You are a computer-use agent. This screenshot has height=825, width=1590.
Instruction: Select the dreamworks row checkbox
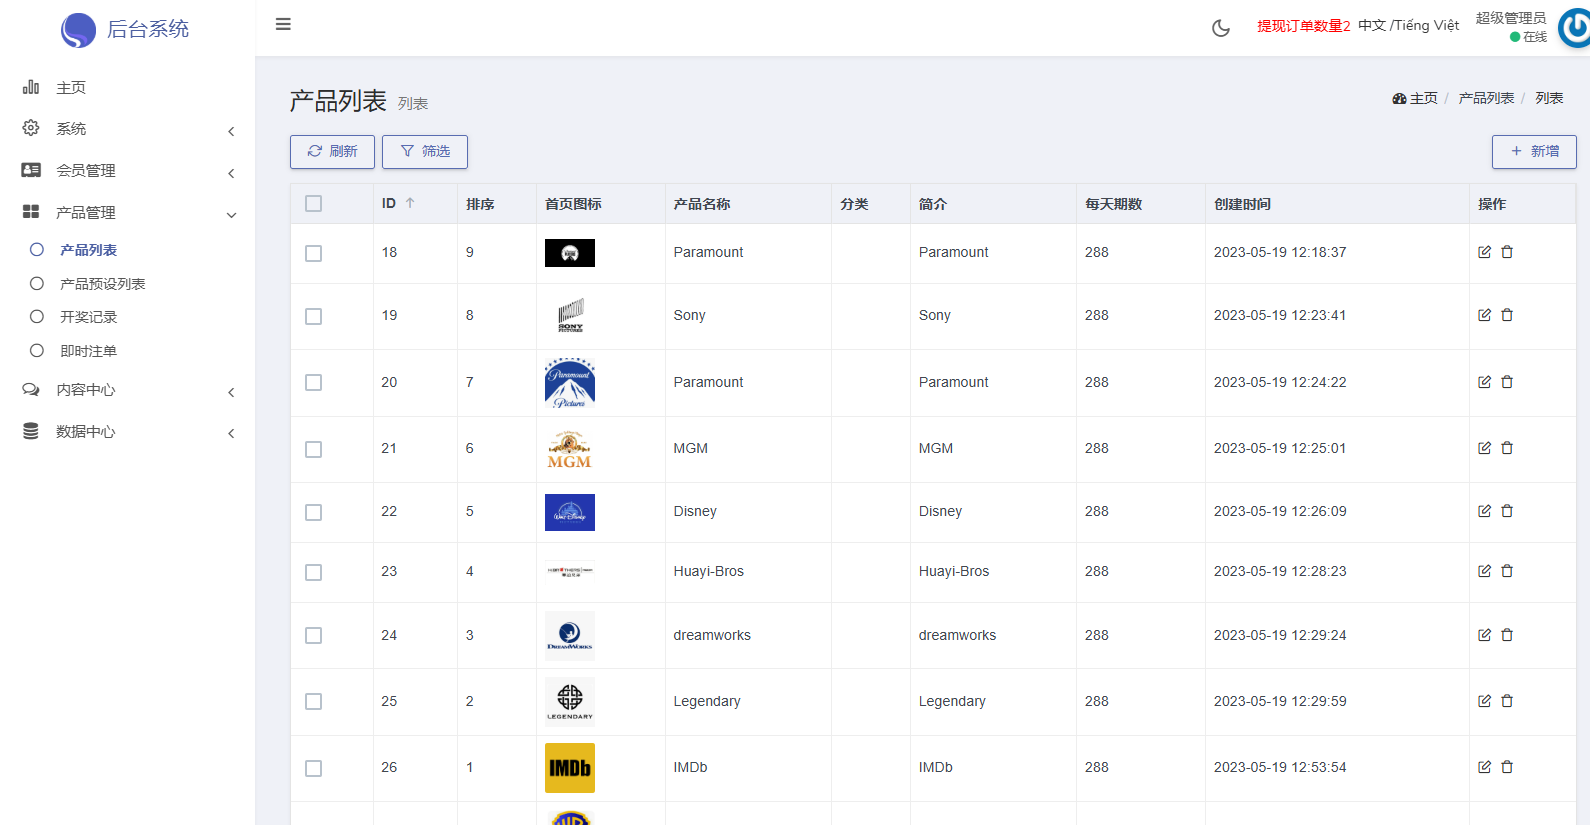click(x=314, y=636)
